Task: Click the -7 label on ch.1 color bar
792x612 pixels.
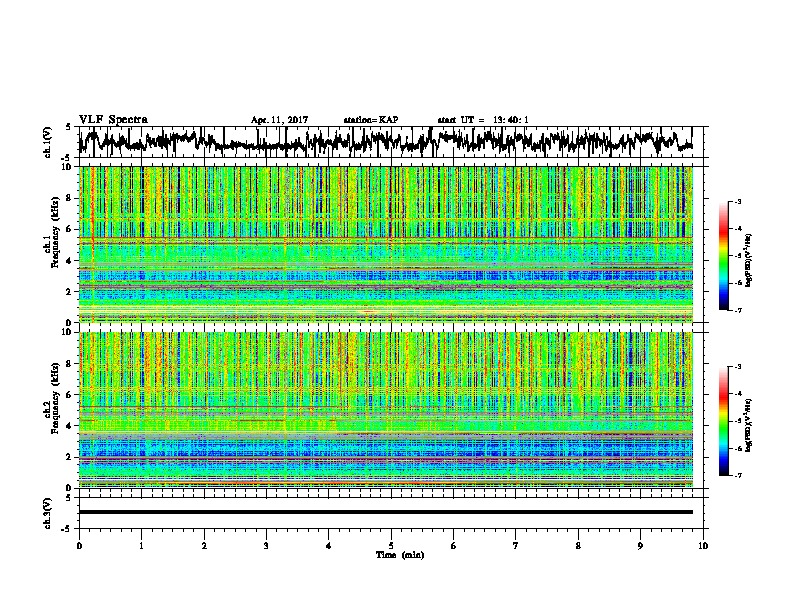Action: click(x=737, y=310)
